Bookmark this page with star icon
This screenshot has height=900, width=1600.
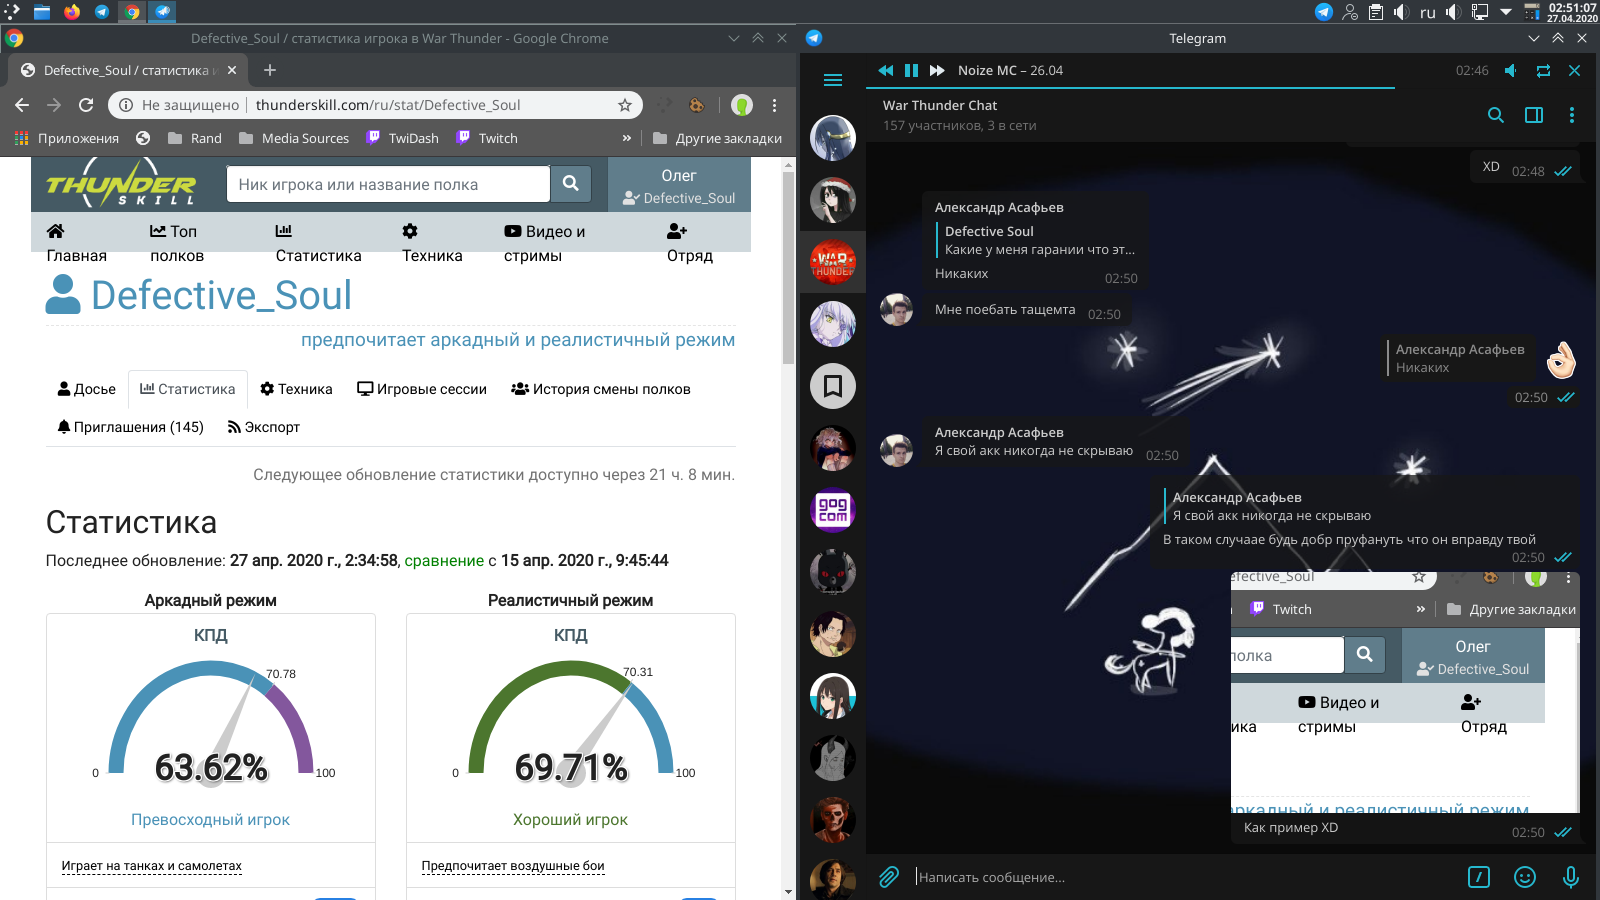click(625, 105)
